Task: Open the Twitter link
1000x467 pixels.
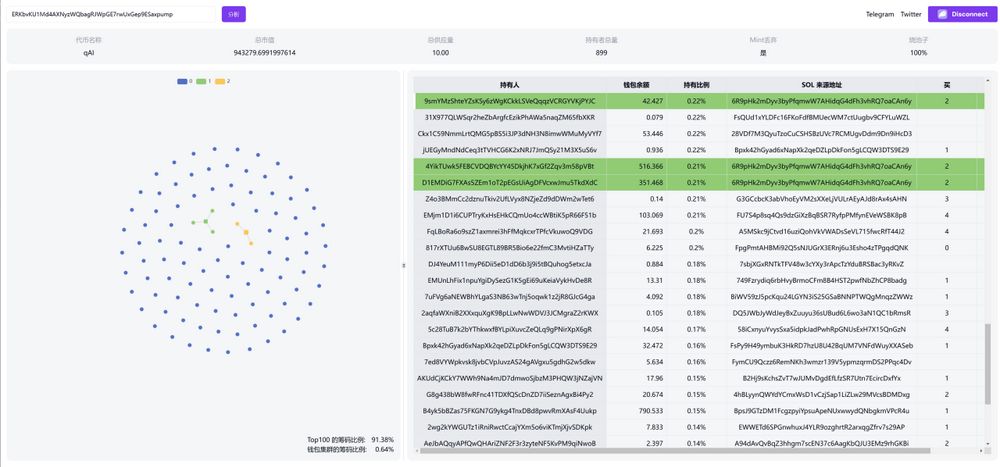Action: (911, 14)
